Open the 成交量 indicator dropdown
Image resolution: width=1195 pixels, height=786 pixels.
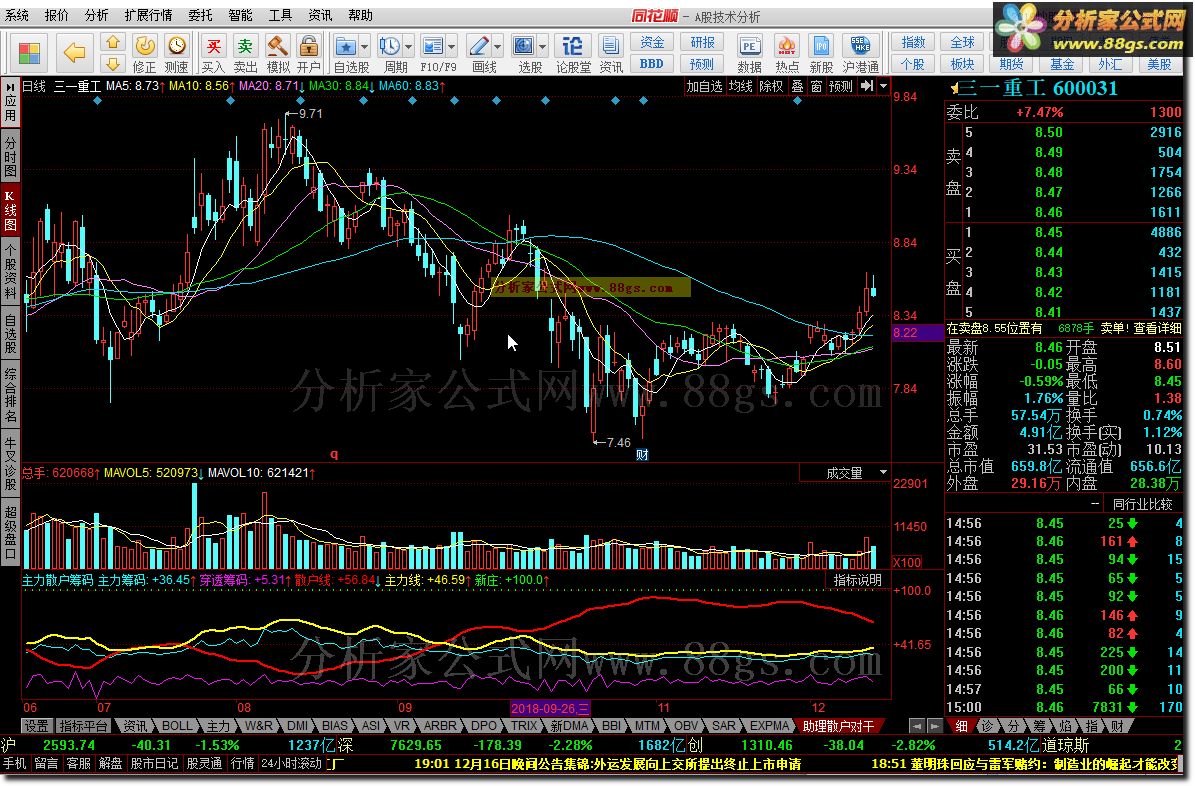click(x=883, y=473)
